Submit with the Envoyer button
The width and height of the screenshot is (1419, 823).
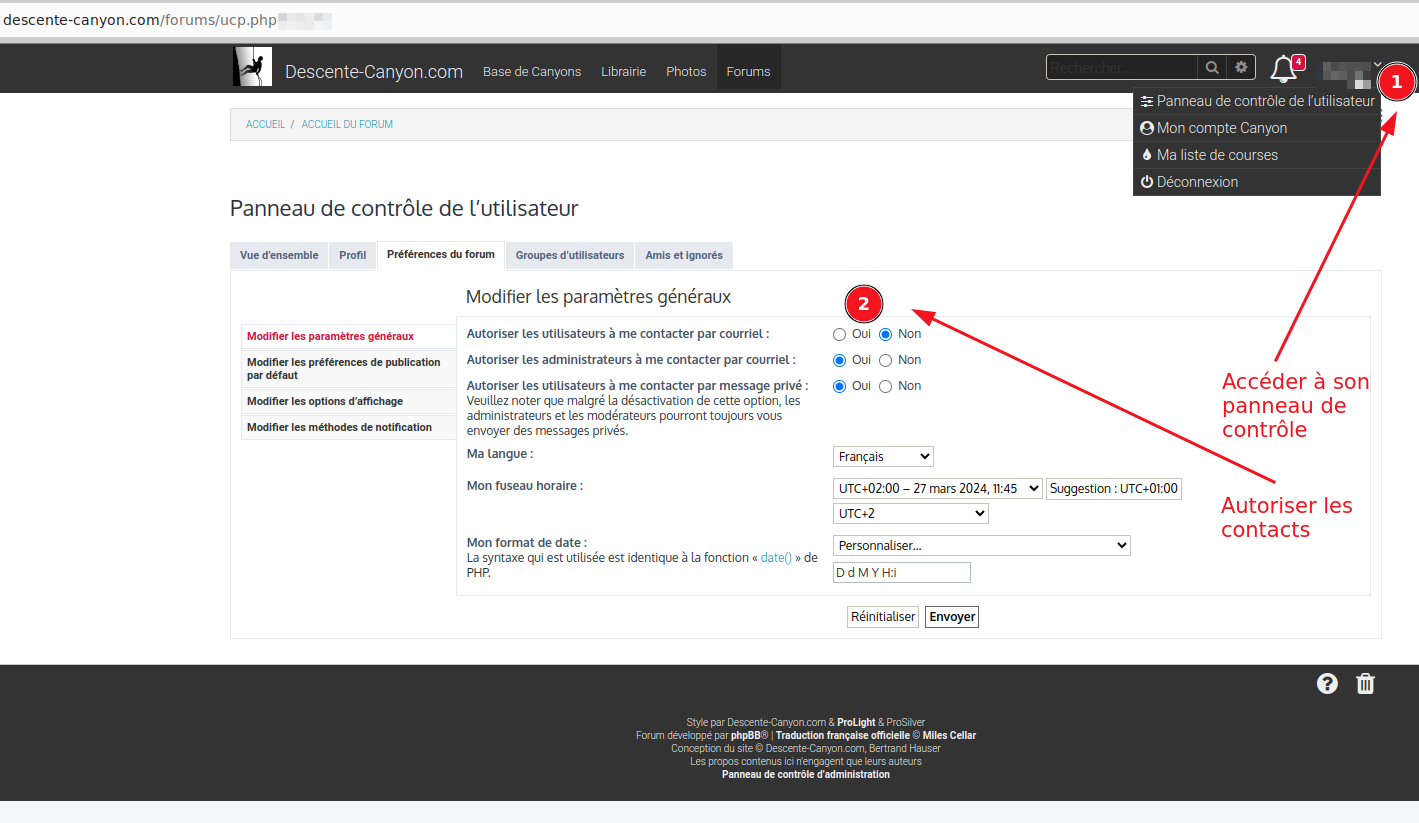952,617
